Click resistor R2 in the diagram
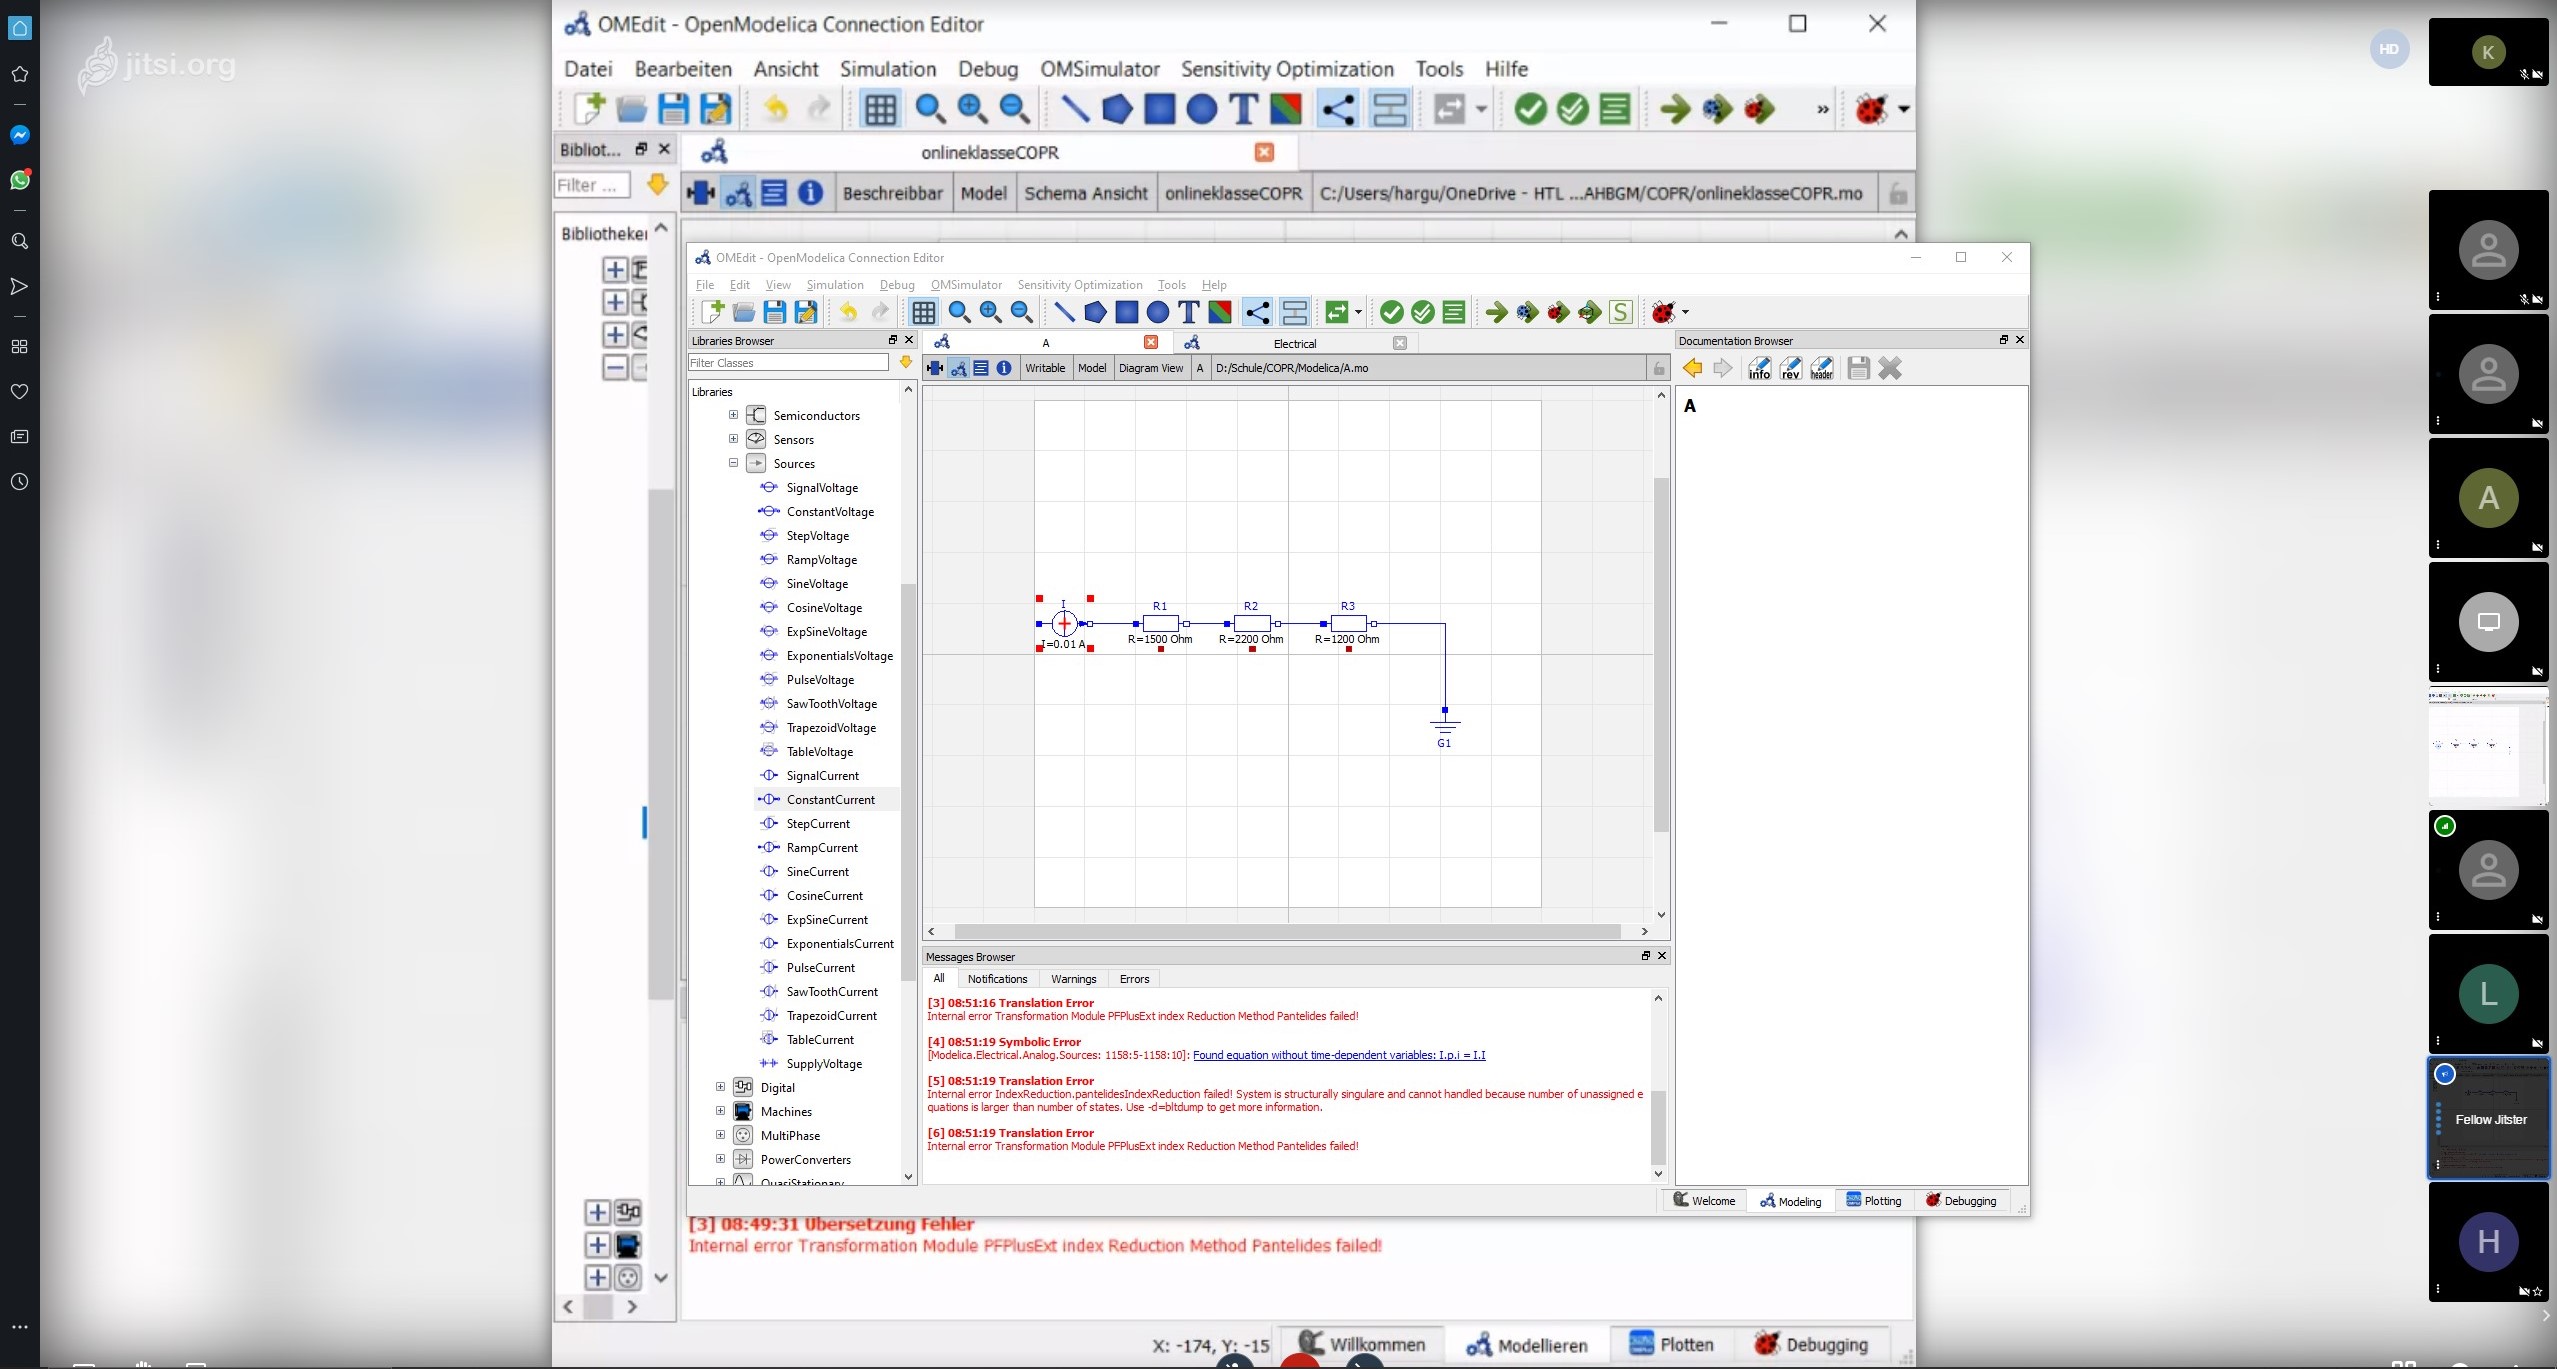 [x=1251, y=623]
